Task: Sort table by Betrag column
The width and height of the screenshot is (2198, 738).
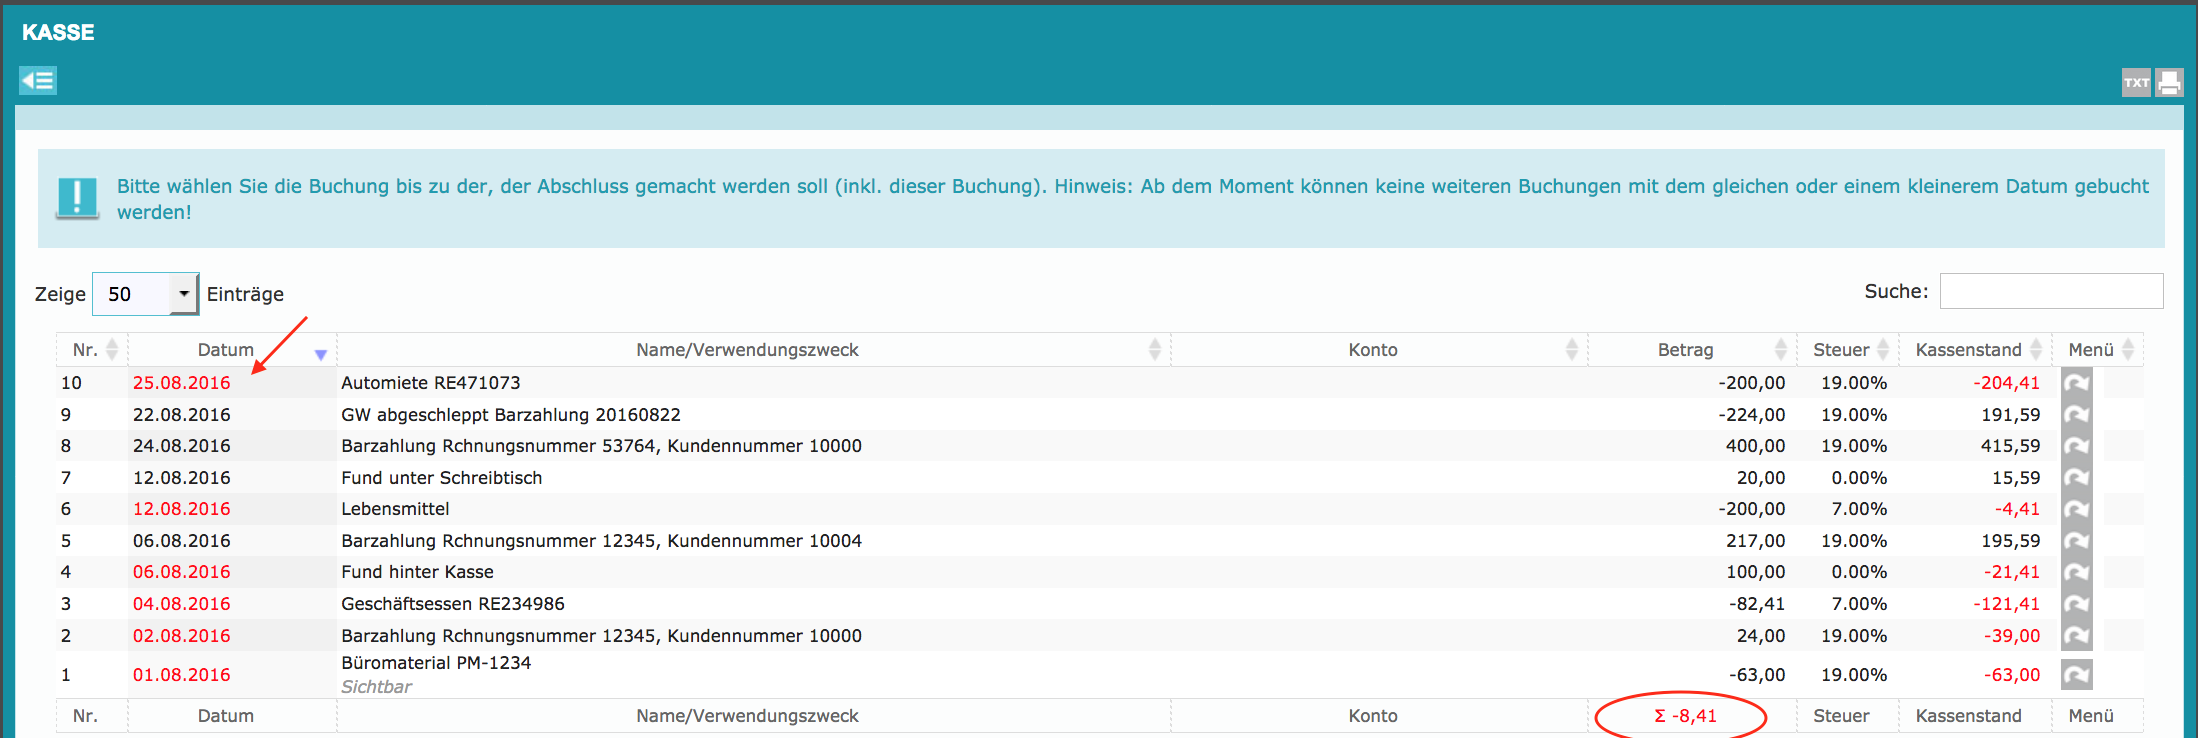Action: coord(1685,350)
